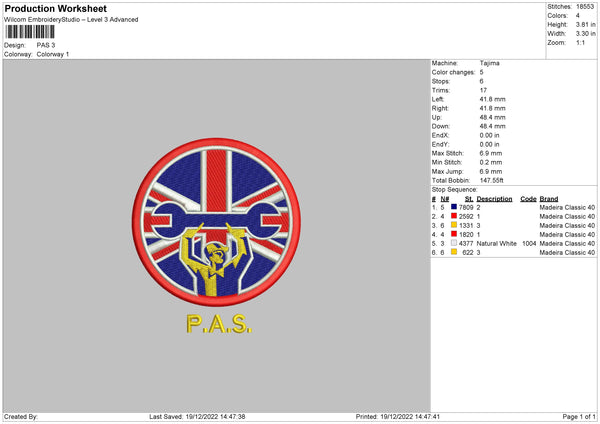The height and width of the screenshot is (424, 600).
Task: Click the Code column header
Action: 528,199
